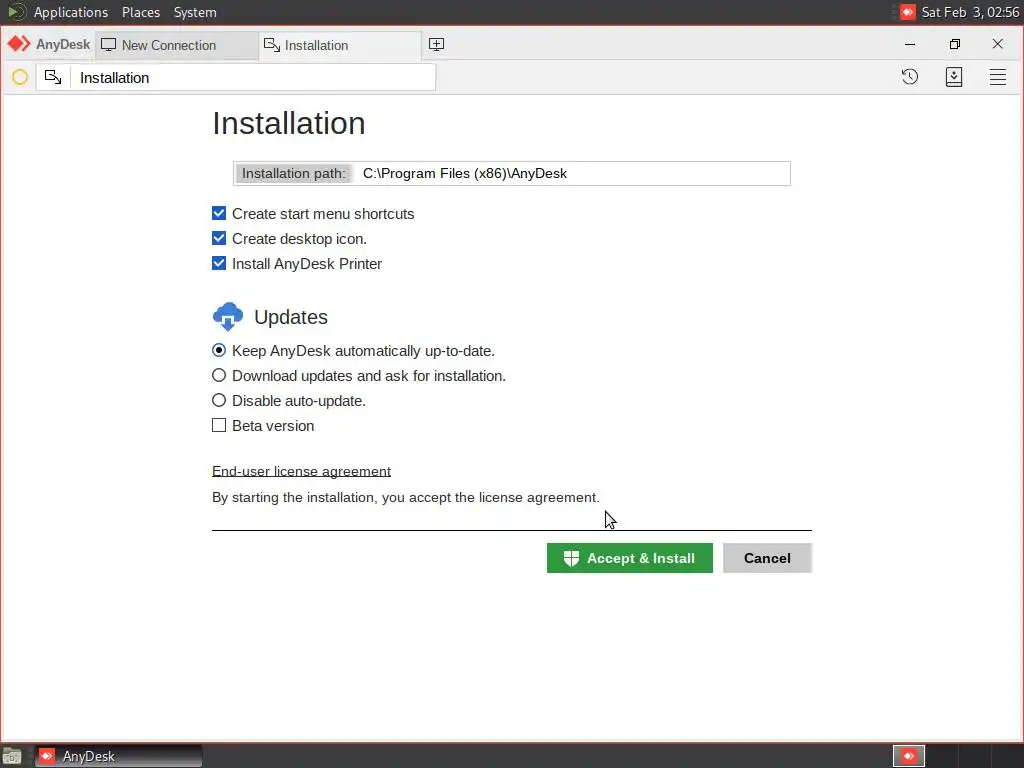
Task: Click the AnyDesk tray icon in the top panel
Action: tap(908, 12)
